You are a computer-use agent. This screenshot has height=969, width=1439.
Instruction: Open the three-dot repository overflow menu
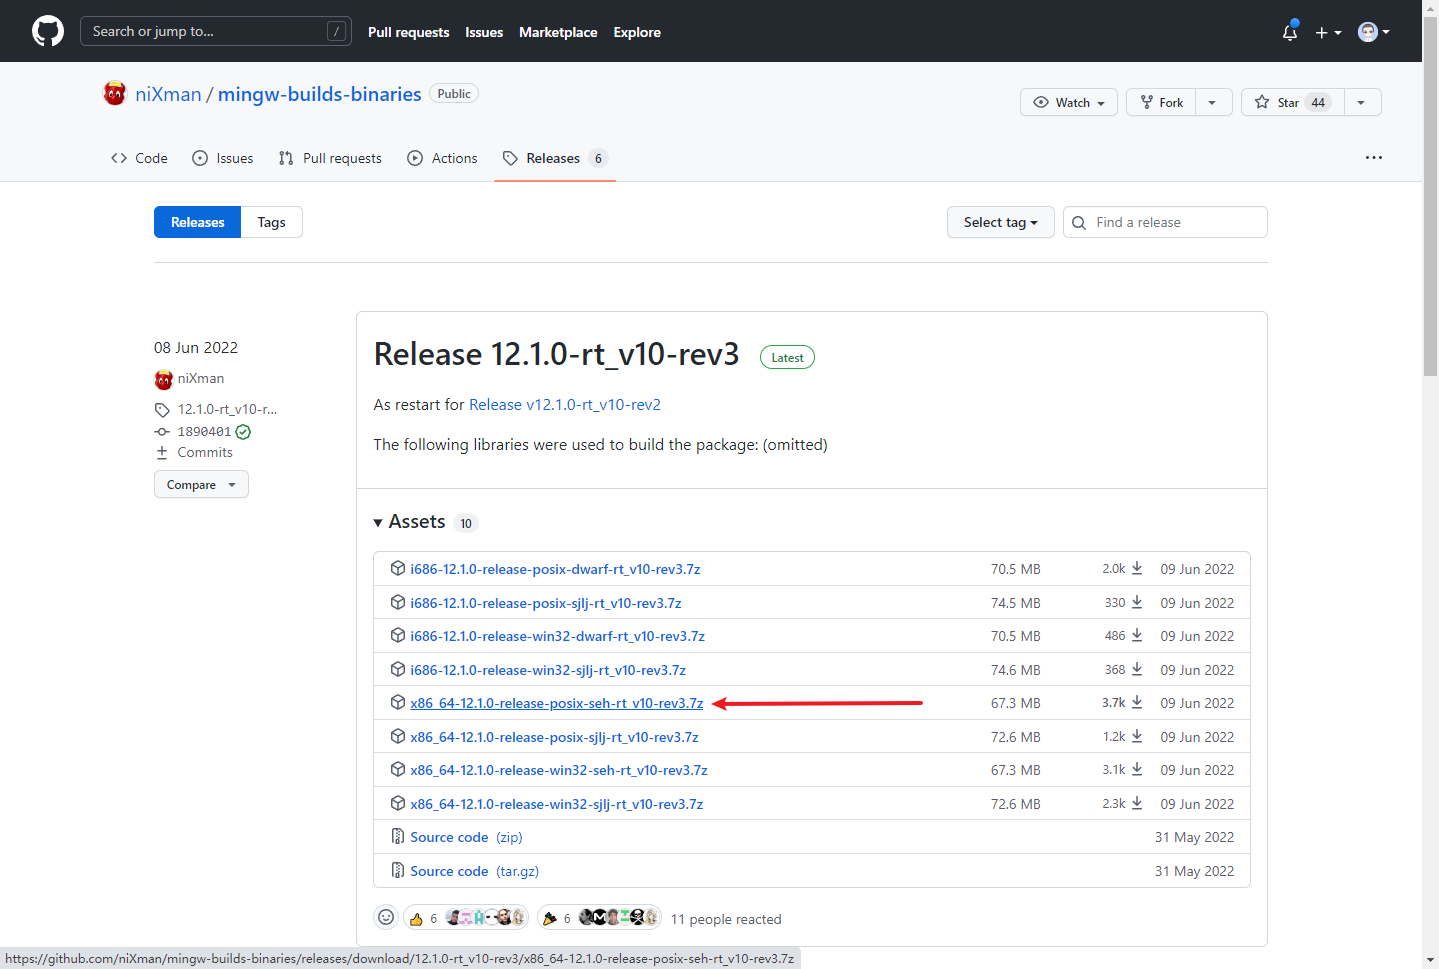1374,158
